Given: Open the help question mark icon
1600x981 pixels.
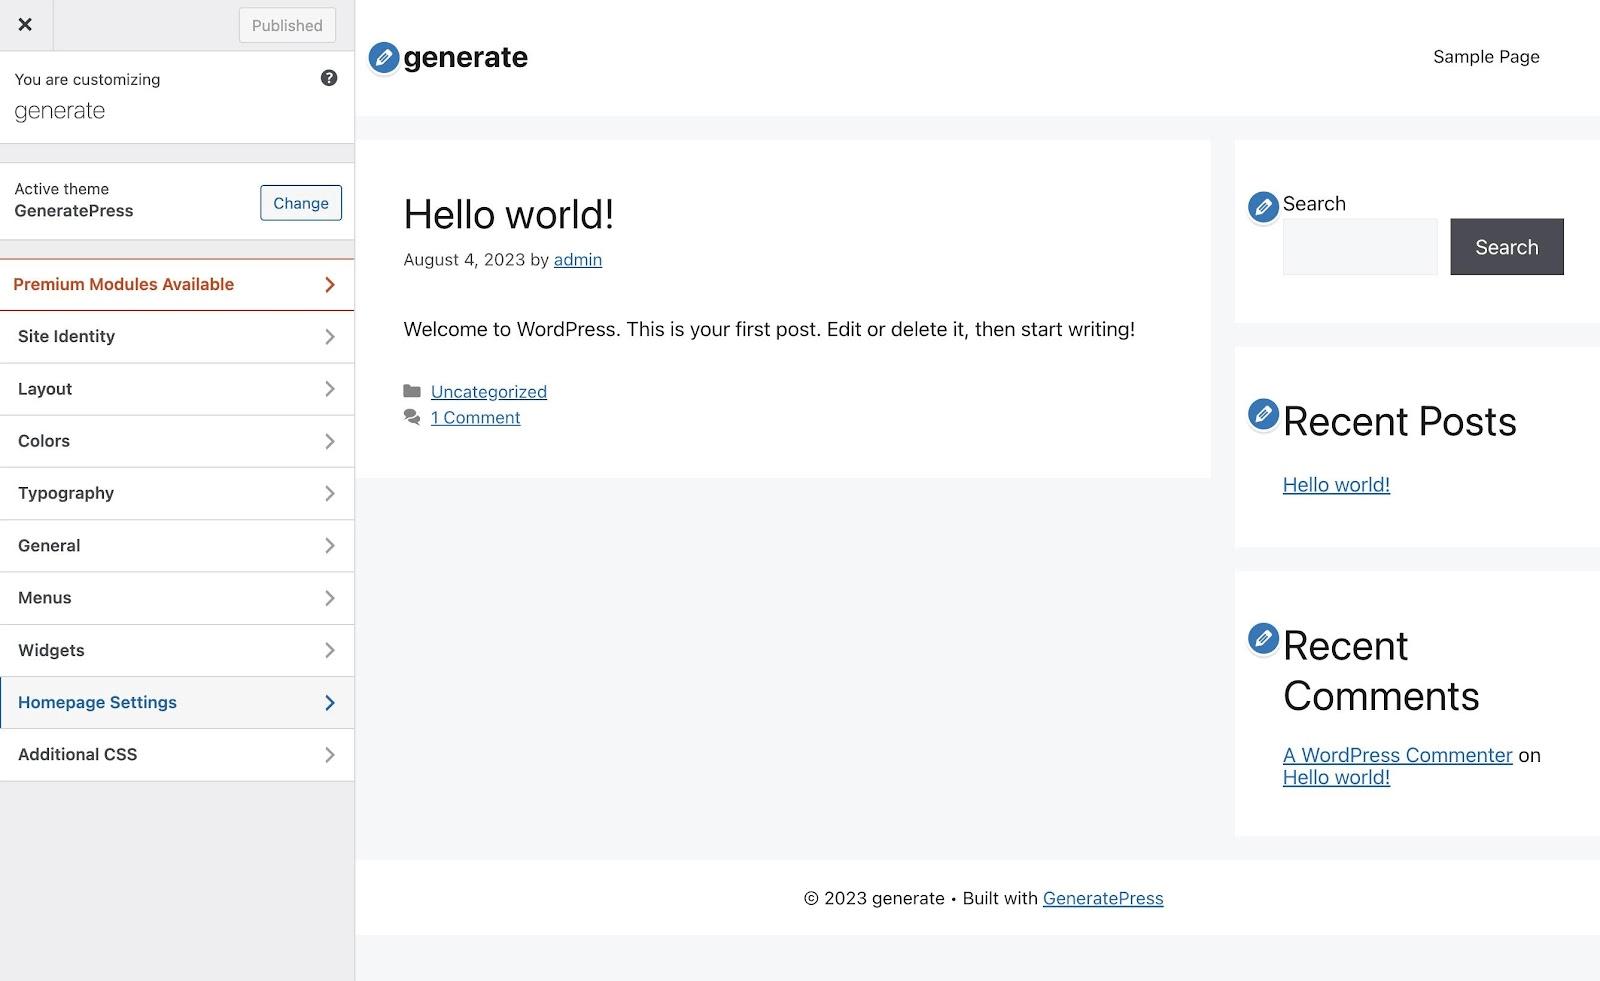Looking at the screenshot, I should [329, 78].
